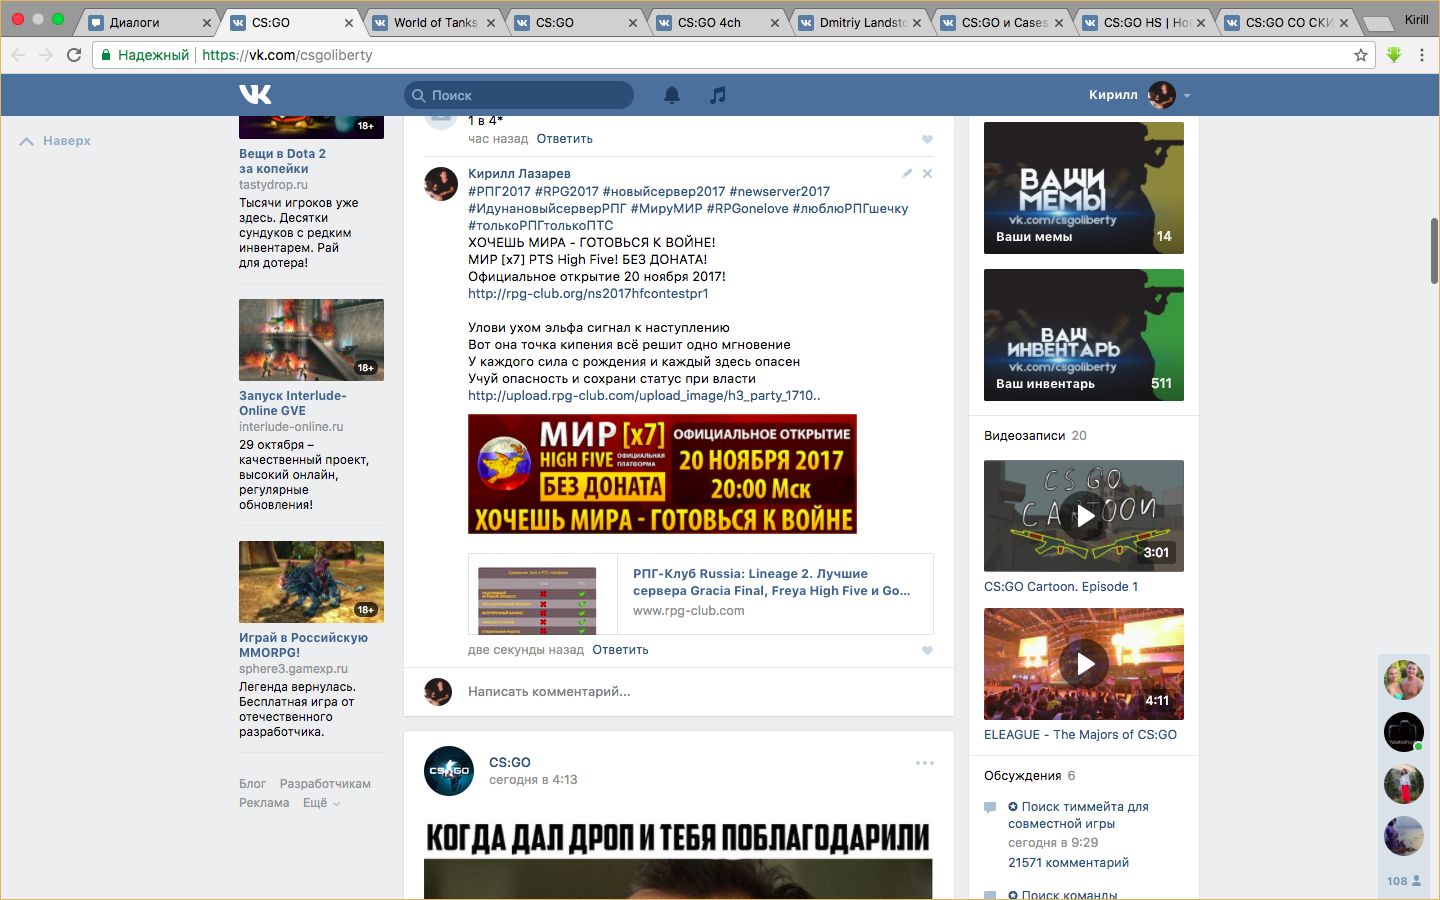Play the CS:GO Cartoon Episode 1 video

point(1084,516)
